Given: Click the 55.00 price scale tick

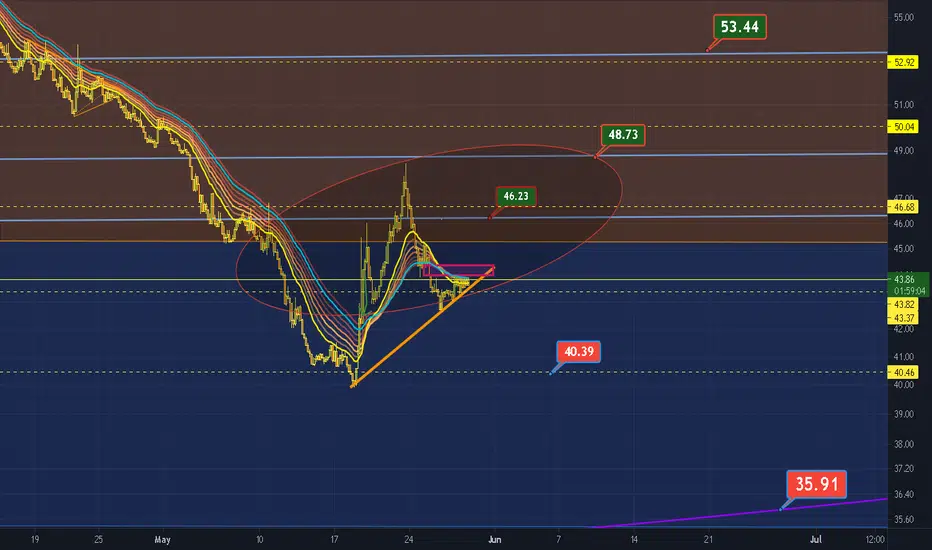Looking at the screenshot, I should (x=903, y=18).
